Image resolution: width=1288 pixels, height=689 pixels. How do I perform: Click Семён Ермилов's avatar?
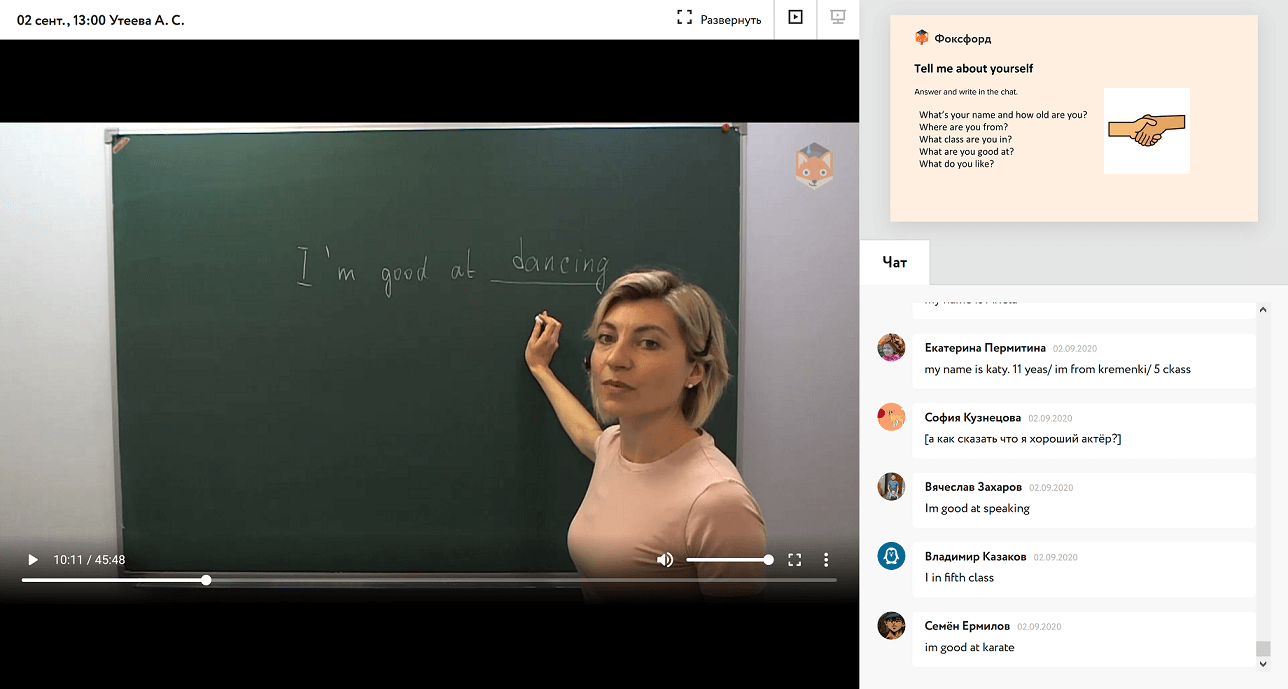point(891,626)
